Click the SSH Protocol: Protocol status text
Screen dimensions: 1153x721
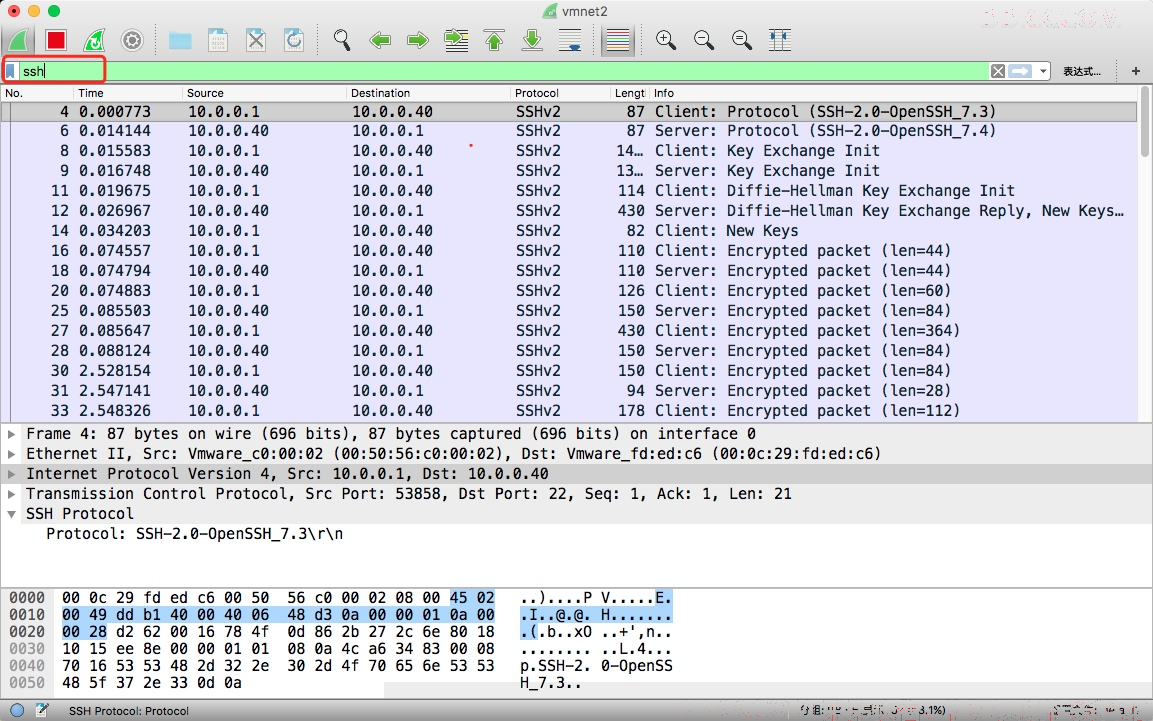pyautogui.click(x=129, y=711)
